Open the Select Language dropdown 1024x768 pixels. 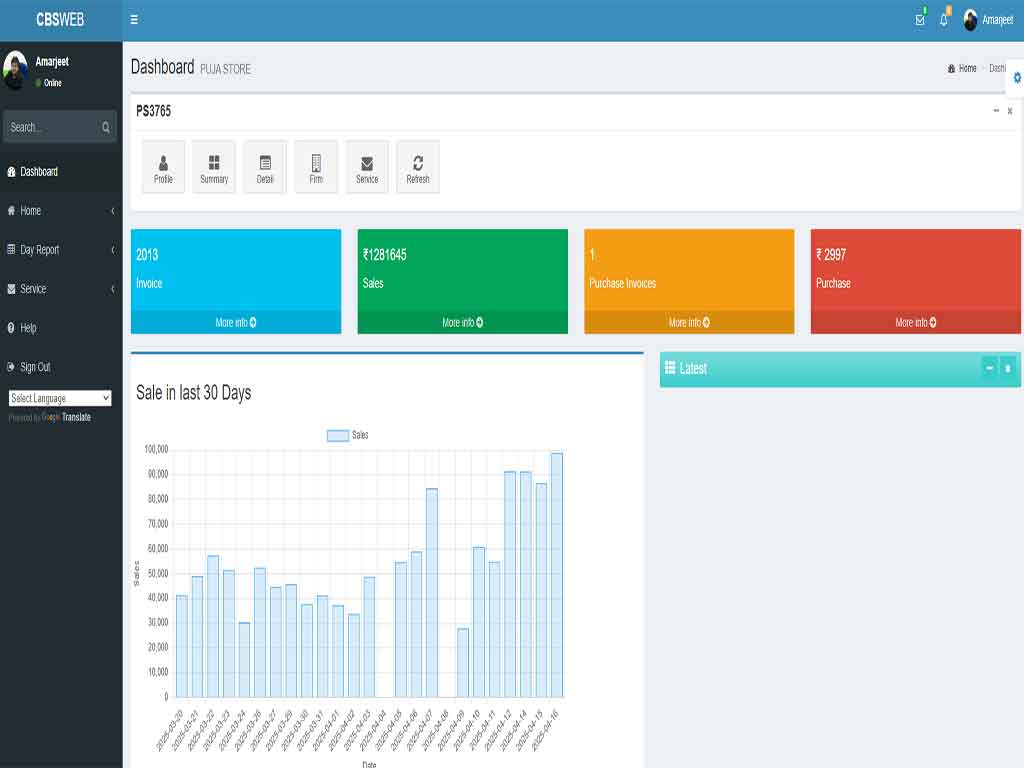pyautogui.click(x=60, y=398)
